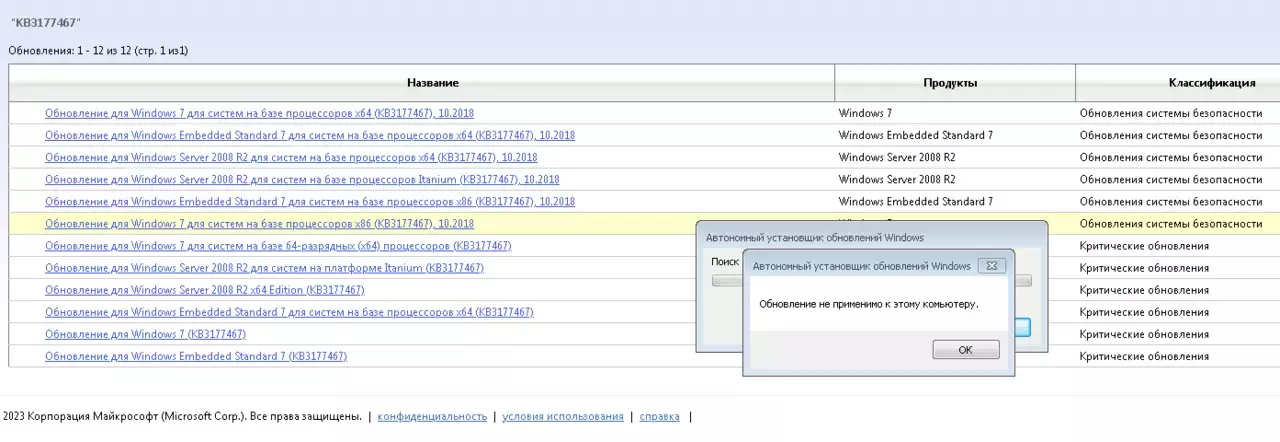
Task: Click the "KB3177467" search term heading
Action: [46, 22]
